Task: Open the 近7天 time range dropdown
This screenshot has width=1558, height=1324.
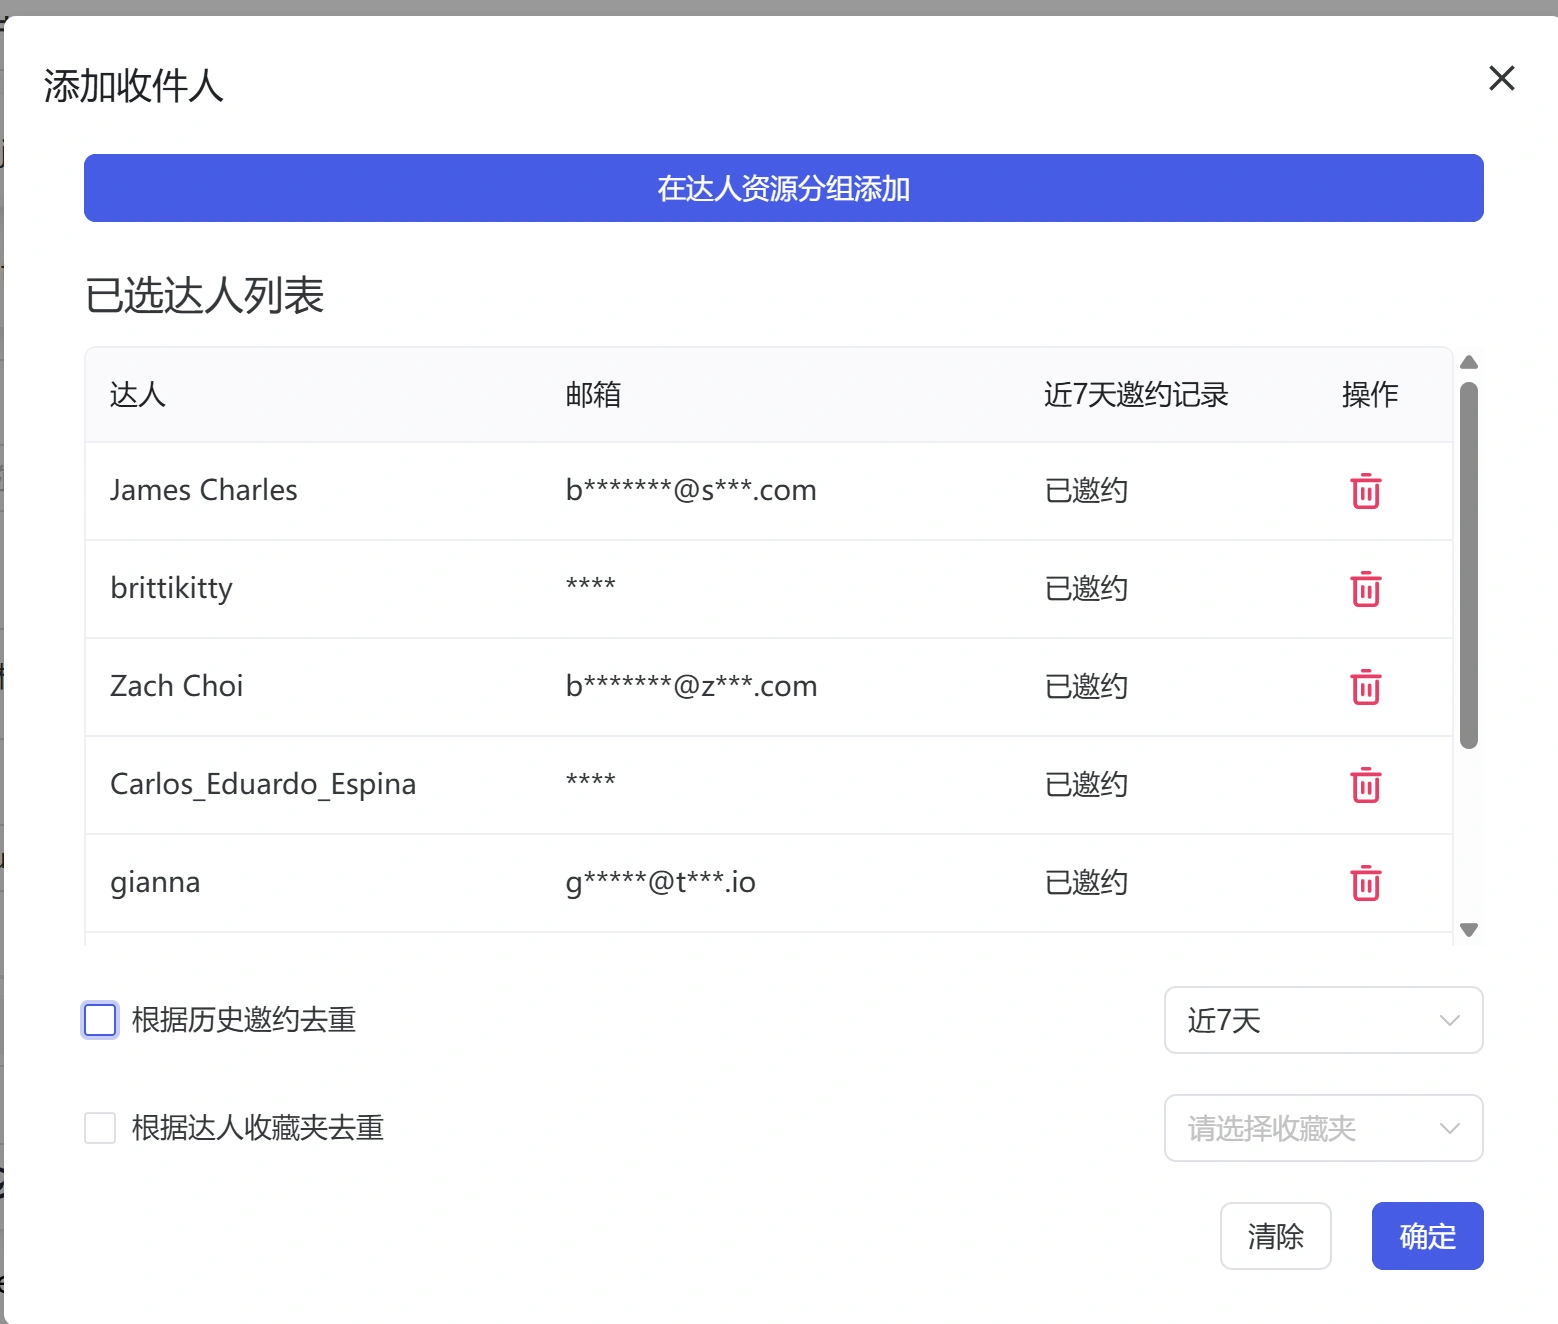Action: click(x=1322, y=1020)
